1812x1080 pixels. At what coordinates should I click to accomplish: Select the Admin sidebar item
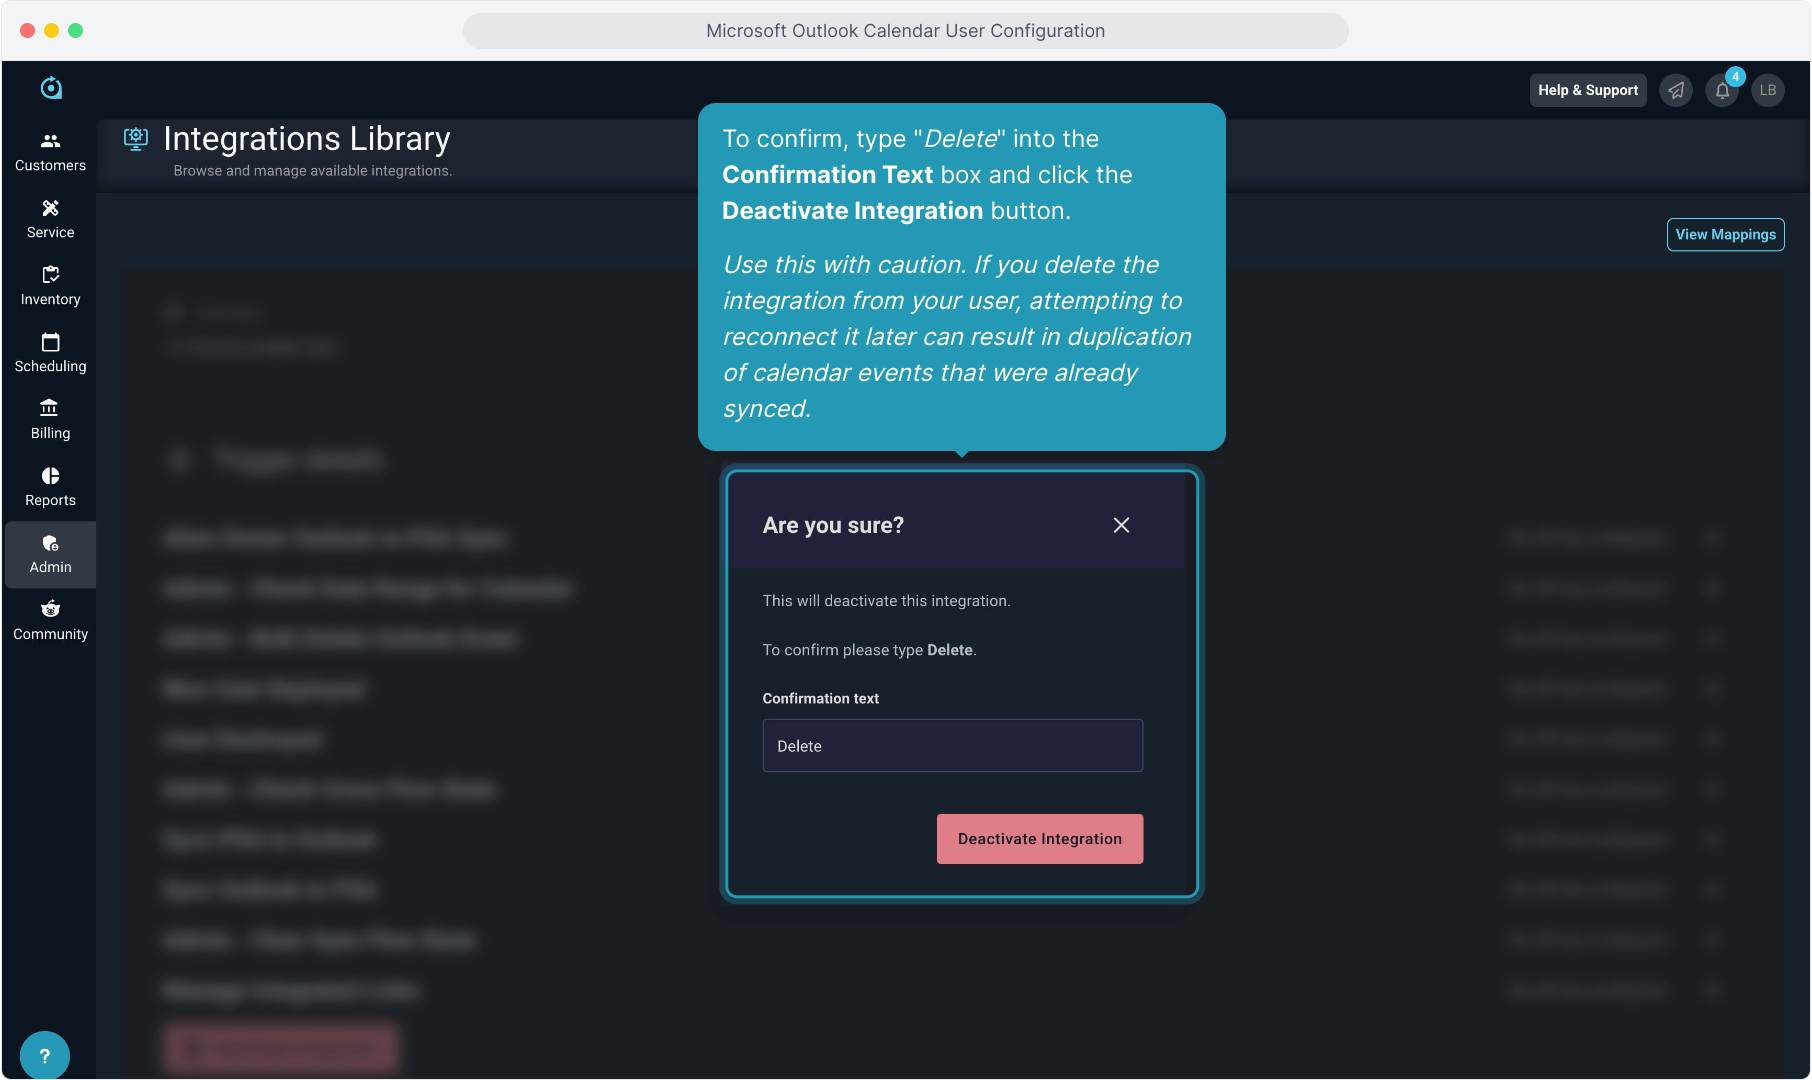pyautogui.click(x=50, y=554)
